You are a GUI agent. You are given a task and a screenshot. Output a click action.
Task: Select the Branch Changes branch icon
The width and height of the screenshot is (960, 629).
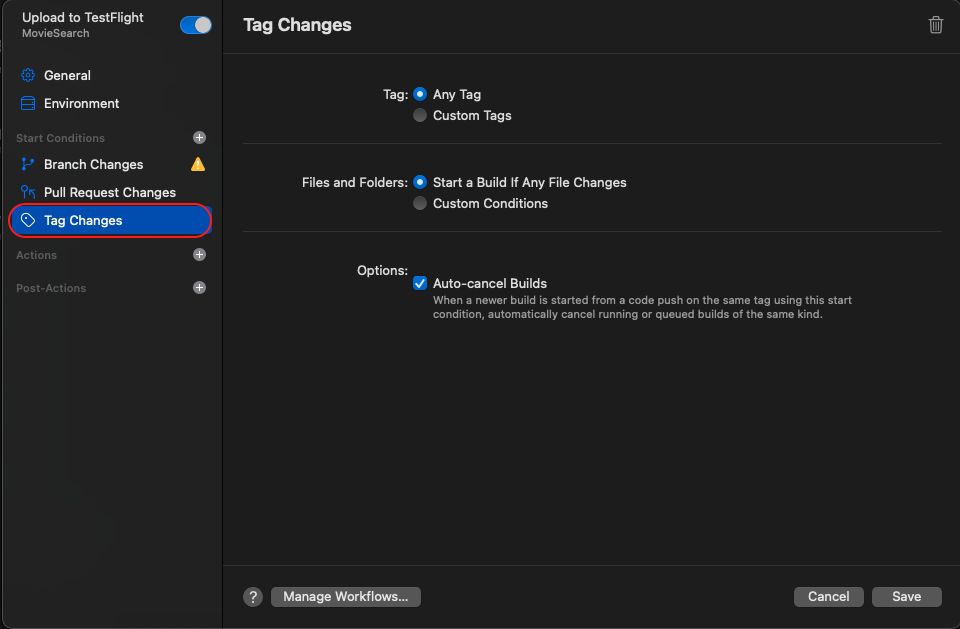tap(28, 164)
